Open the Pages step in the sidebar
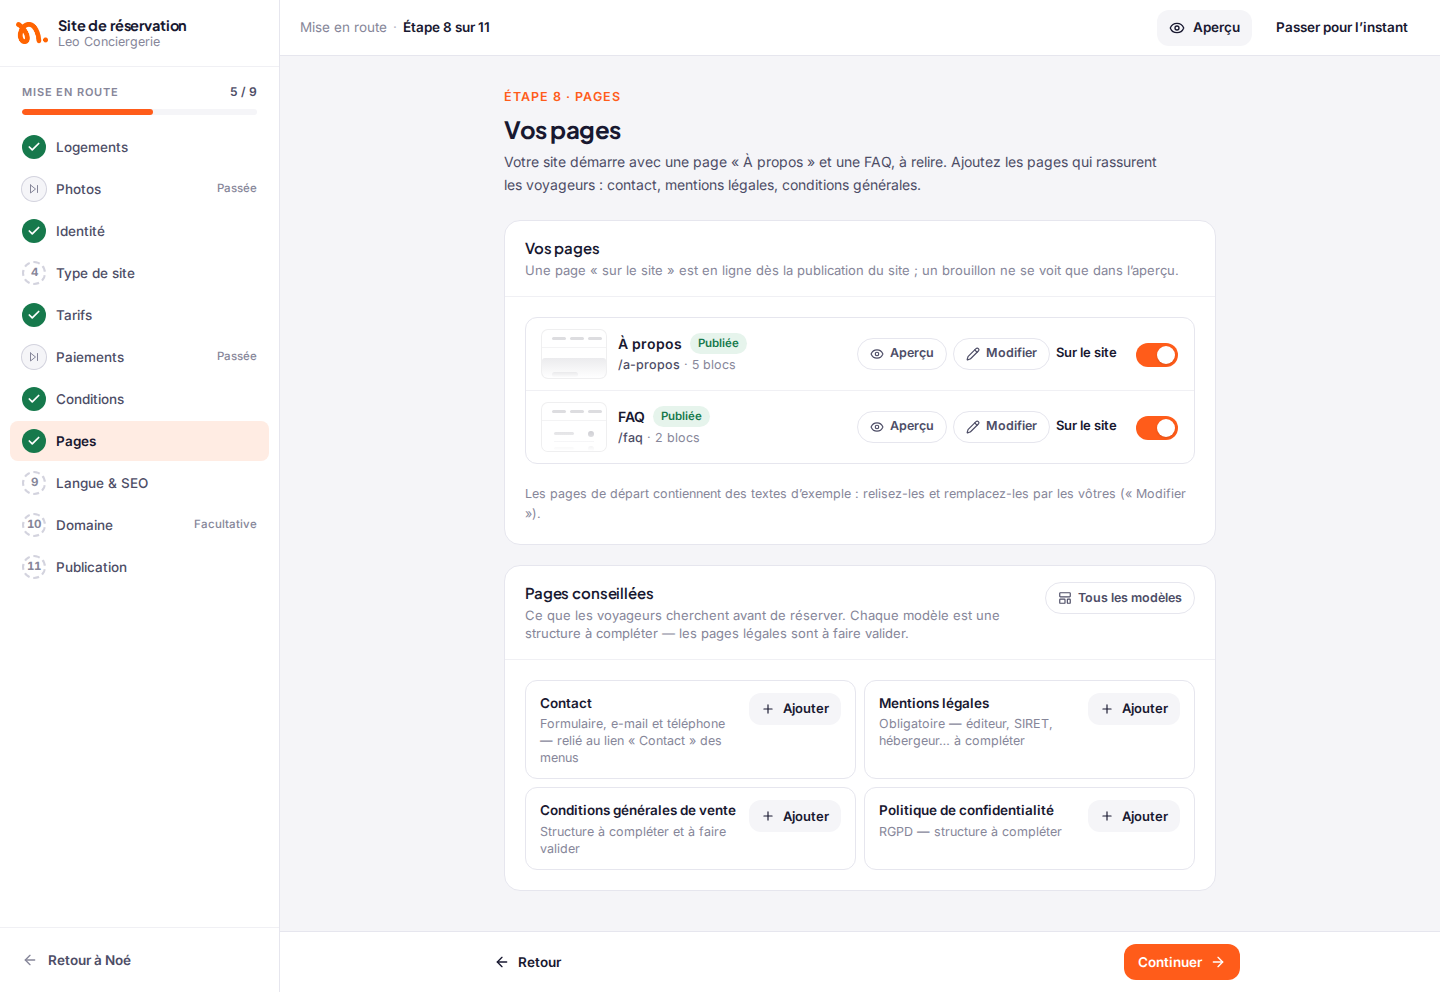Screen dimensions: 1440x992 [x=139, y=441]
